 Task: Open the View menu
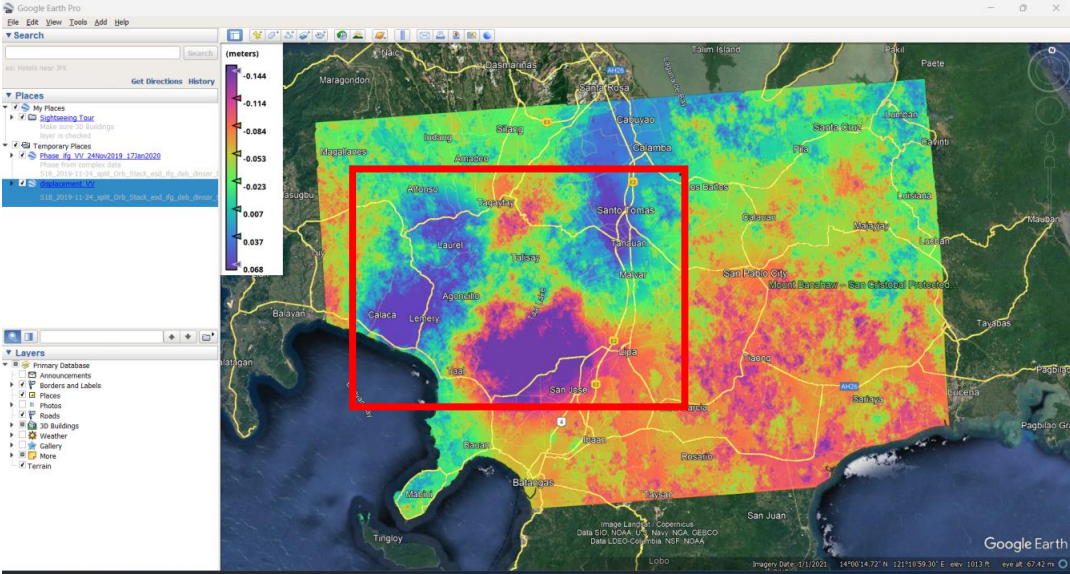tap(53, 22)
